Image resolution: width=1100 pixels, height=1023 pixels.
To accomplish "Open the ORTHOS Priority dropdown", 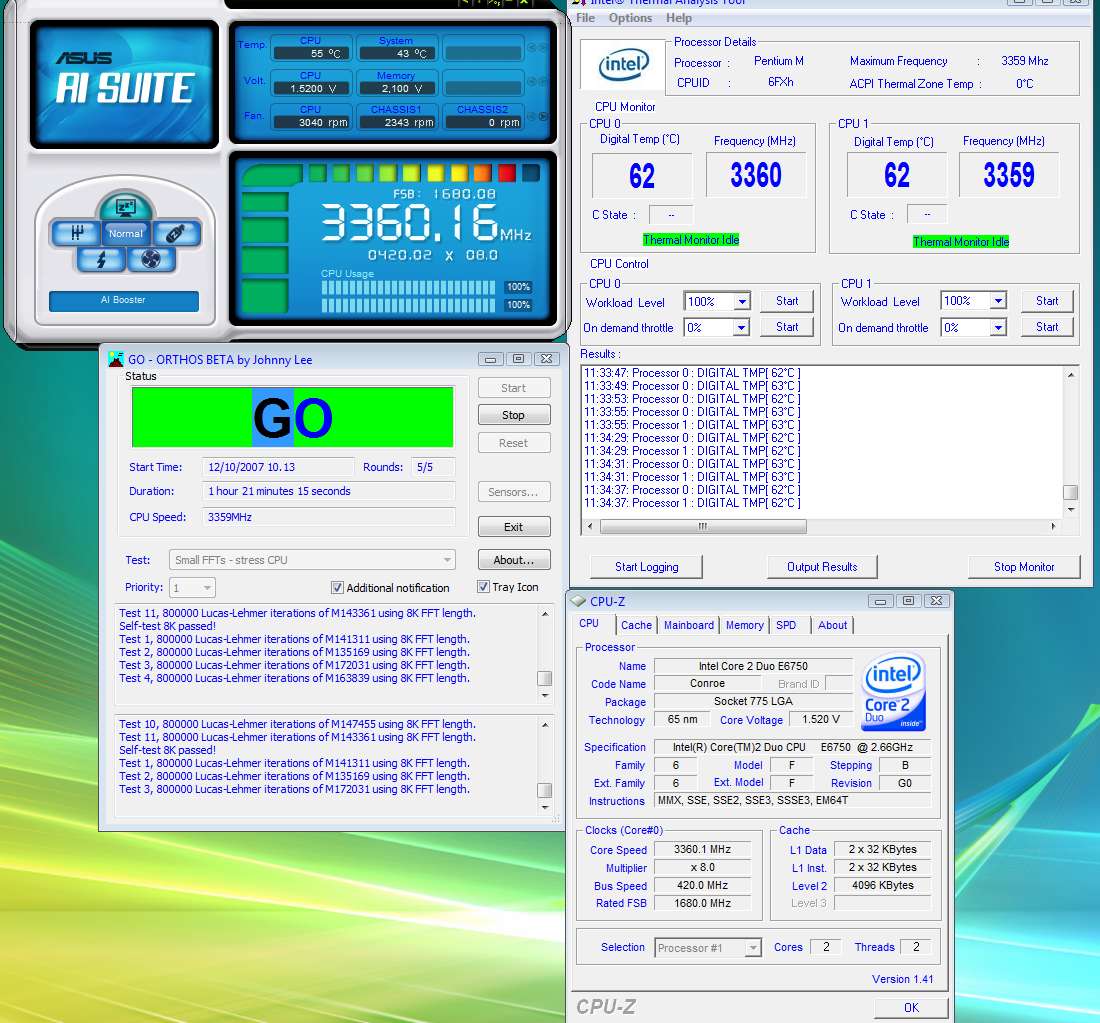I will [x=192, y=587].
